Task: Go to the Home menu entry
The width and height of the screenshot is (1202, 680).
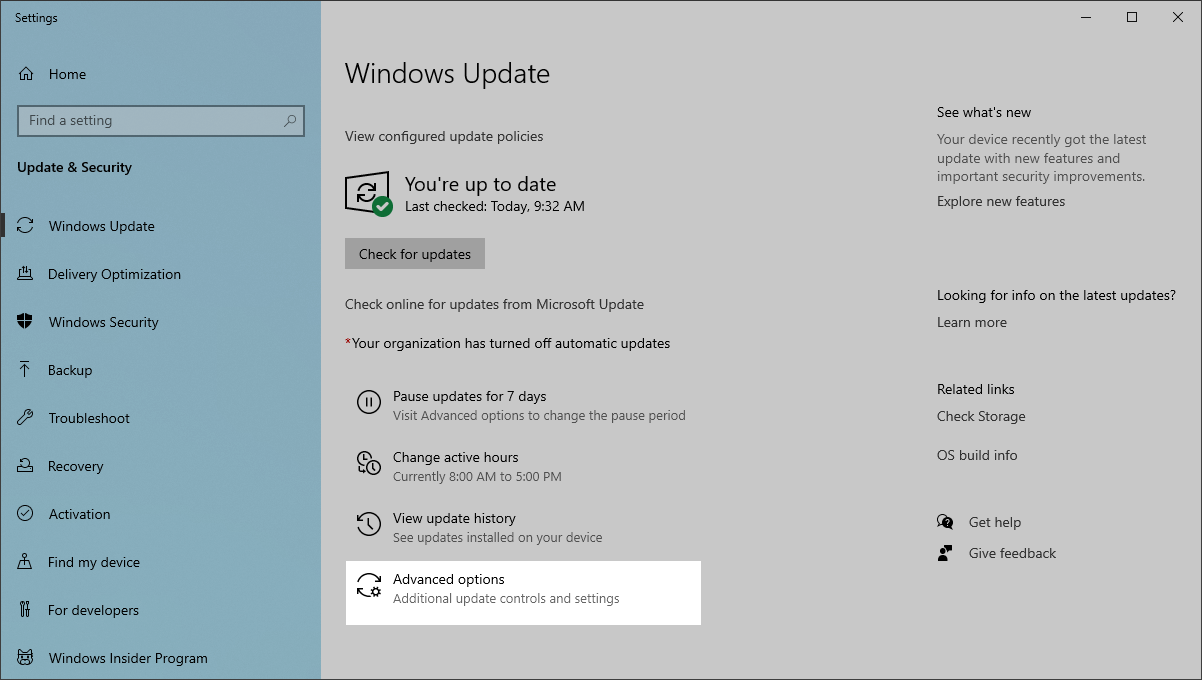Action: tap(67, 73)
